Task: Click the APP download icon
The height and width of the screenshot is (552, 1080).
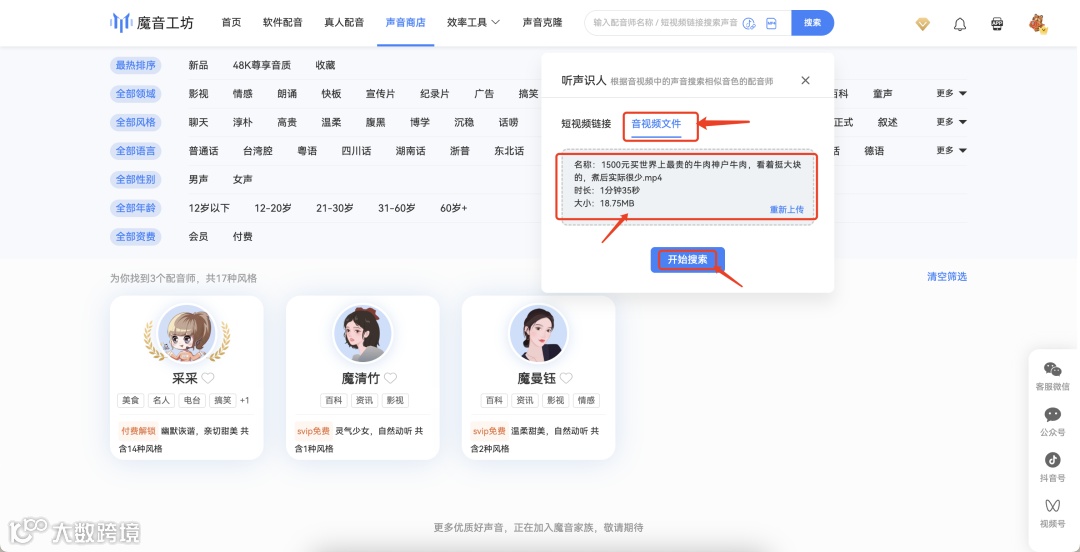Action: [x=997, y=24]
